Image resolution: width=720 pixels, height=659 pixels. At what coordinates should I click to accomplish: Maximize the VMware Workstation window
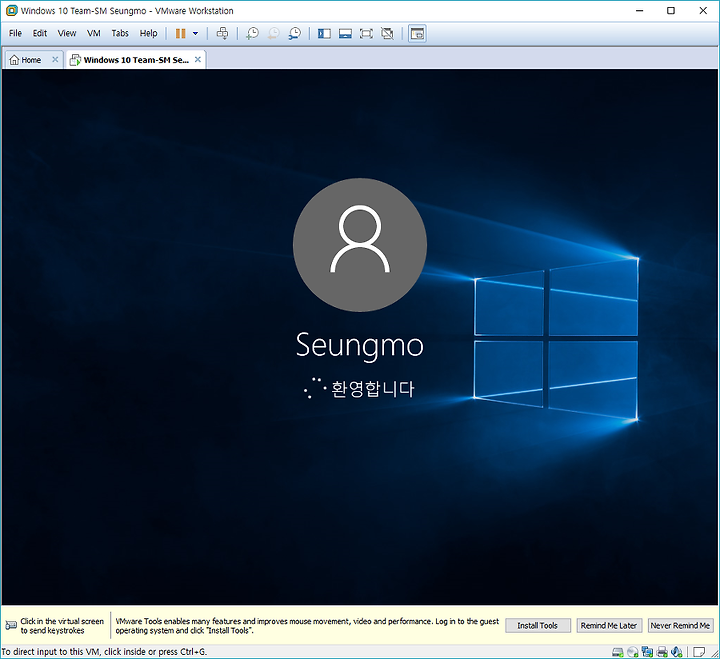(x=671, y=11)
